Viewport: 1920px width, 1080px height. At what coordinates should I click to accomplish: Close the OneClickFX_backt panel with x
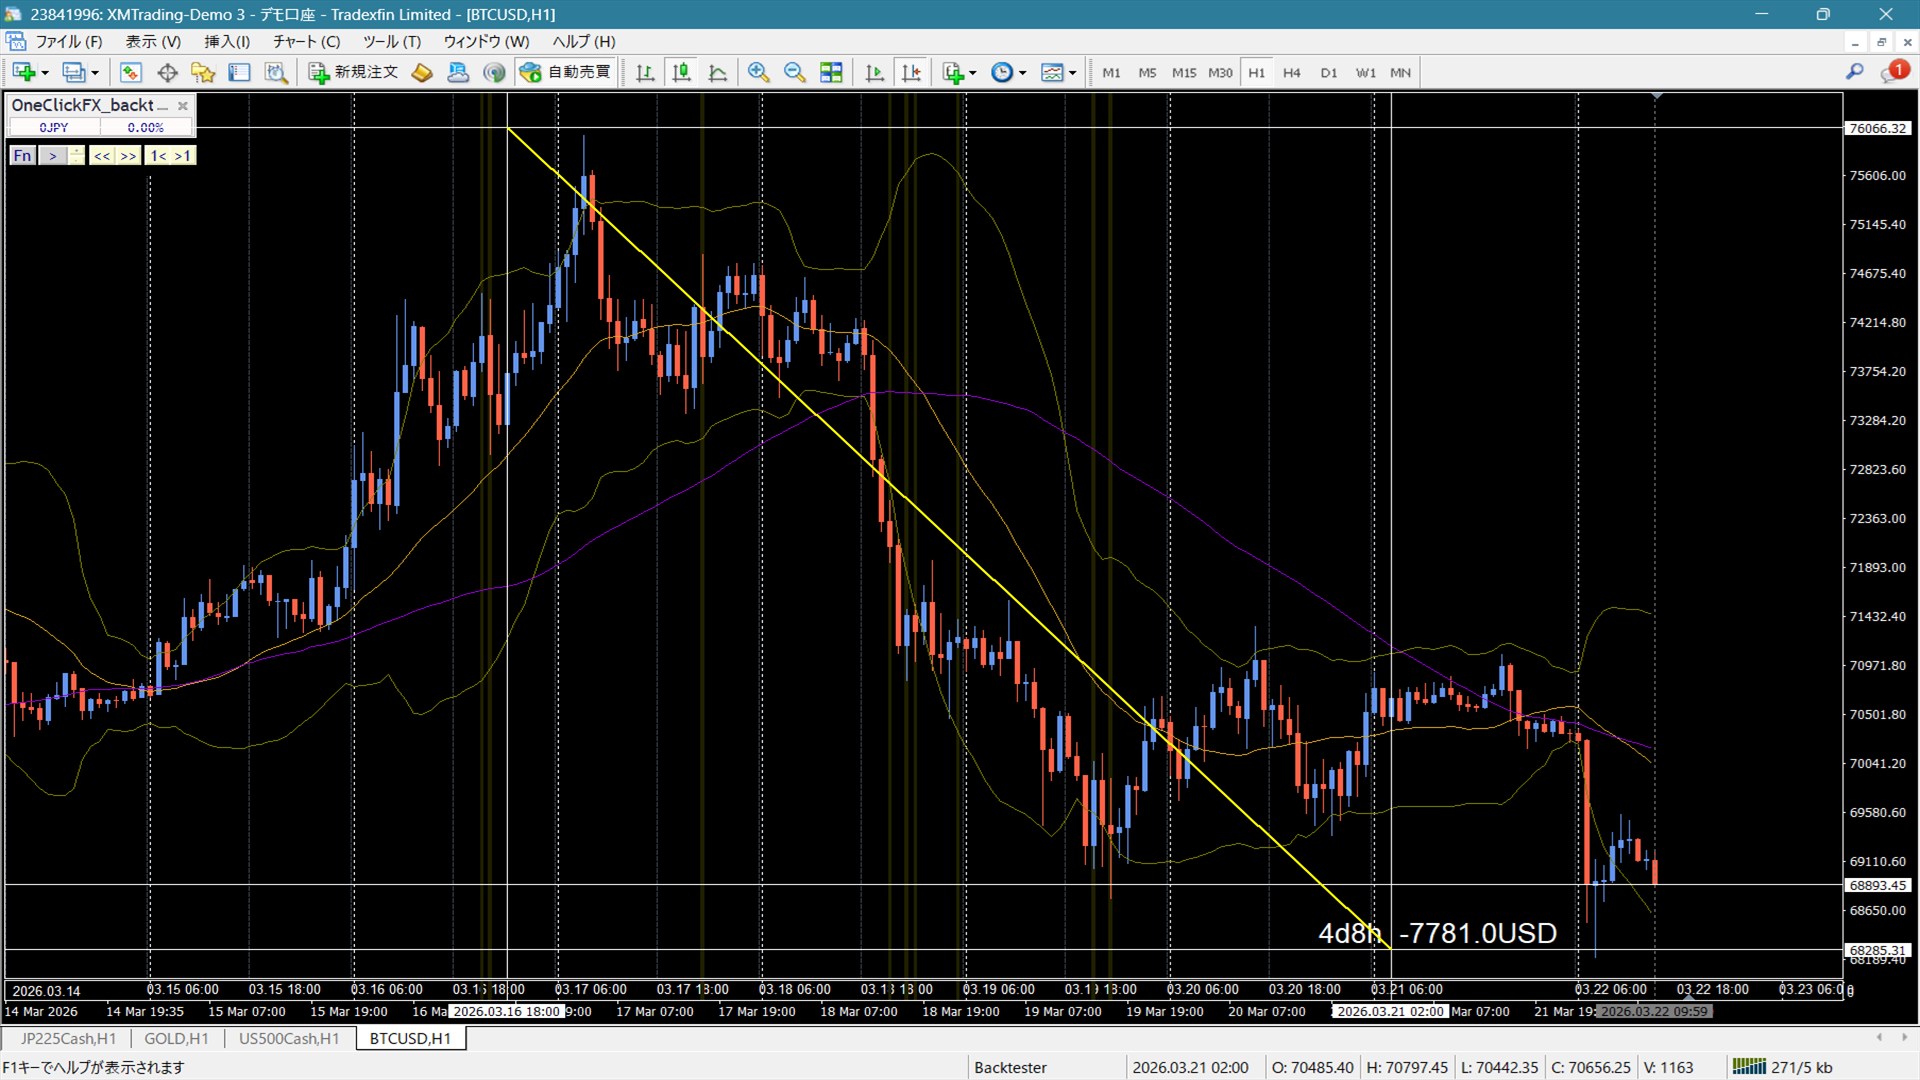tap(182, 105)
